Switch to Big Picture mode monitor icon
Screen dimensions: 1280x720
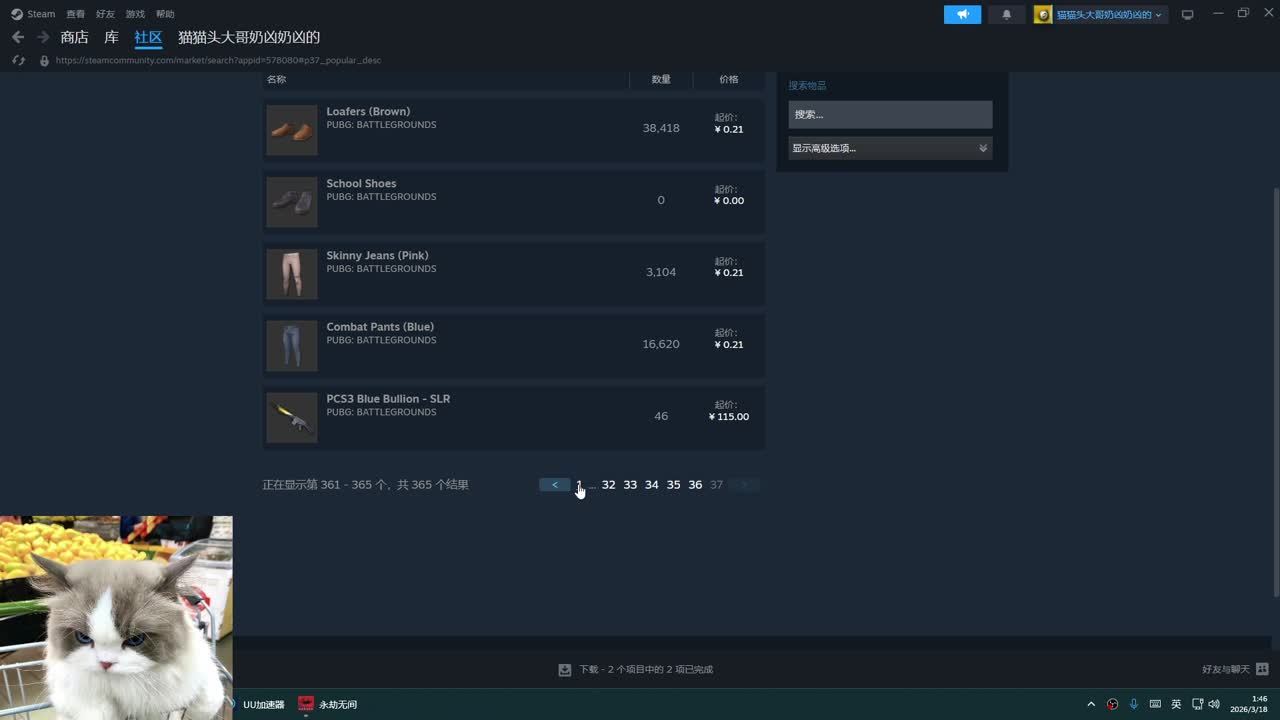pyautogui.click(x=1187, y=15)
